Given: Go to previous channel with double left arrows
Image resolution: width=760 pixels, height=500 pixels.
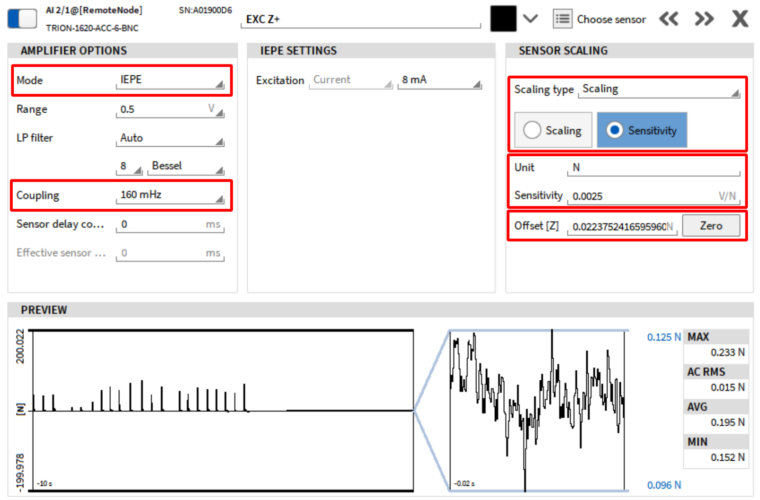Looking at the screenshot, I should [669, 18].
